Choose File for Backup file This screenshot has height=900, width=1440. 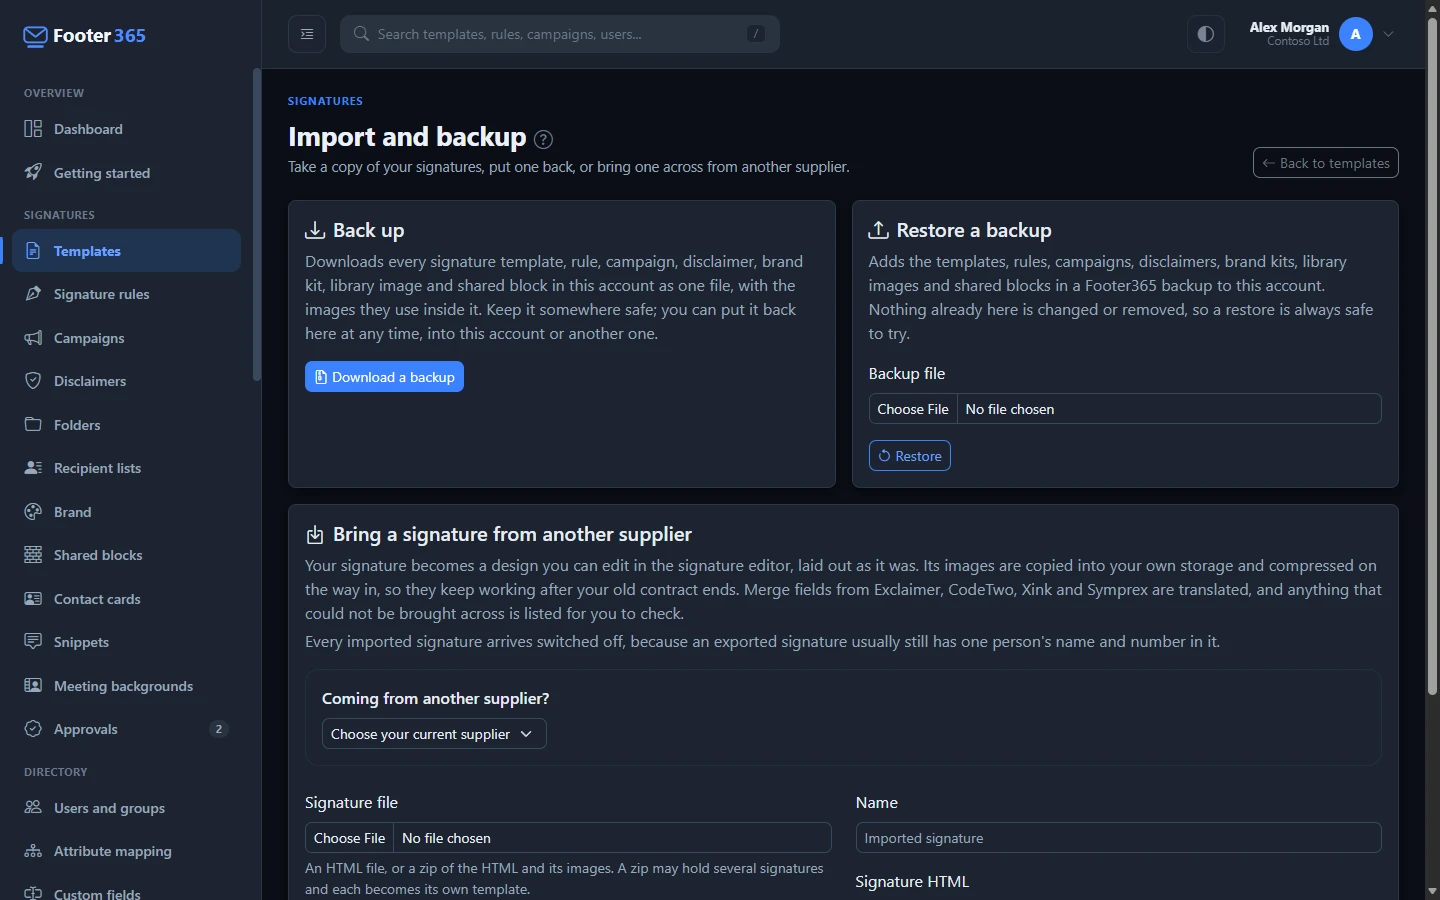pos(913,409)
